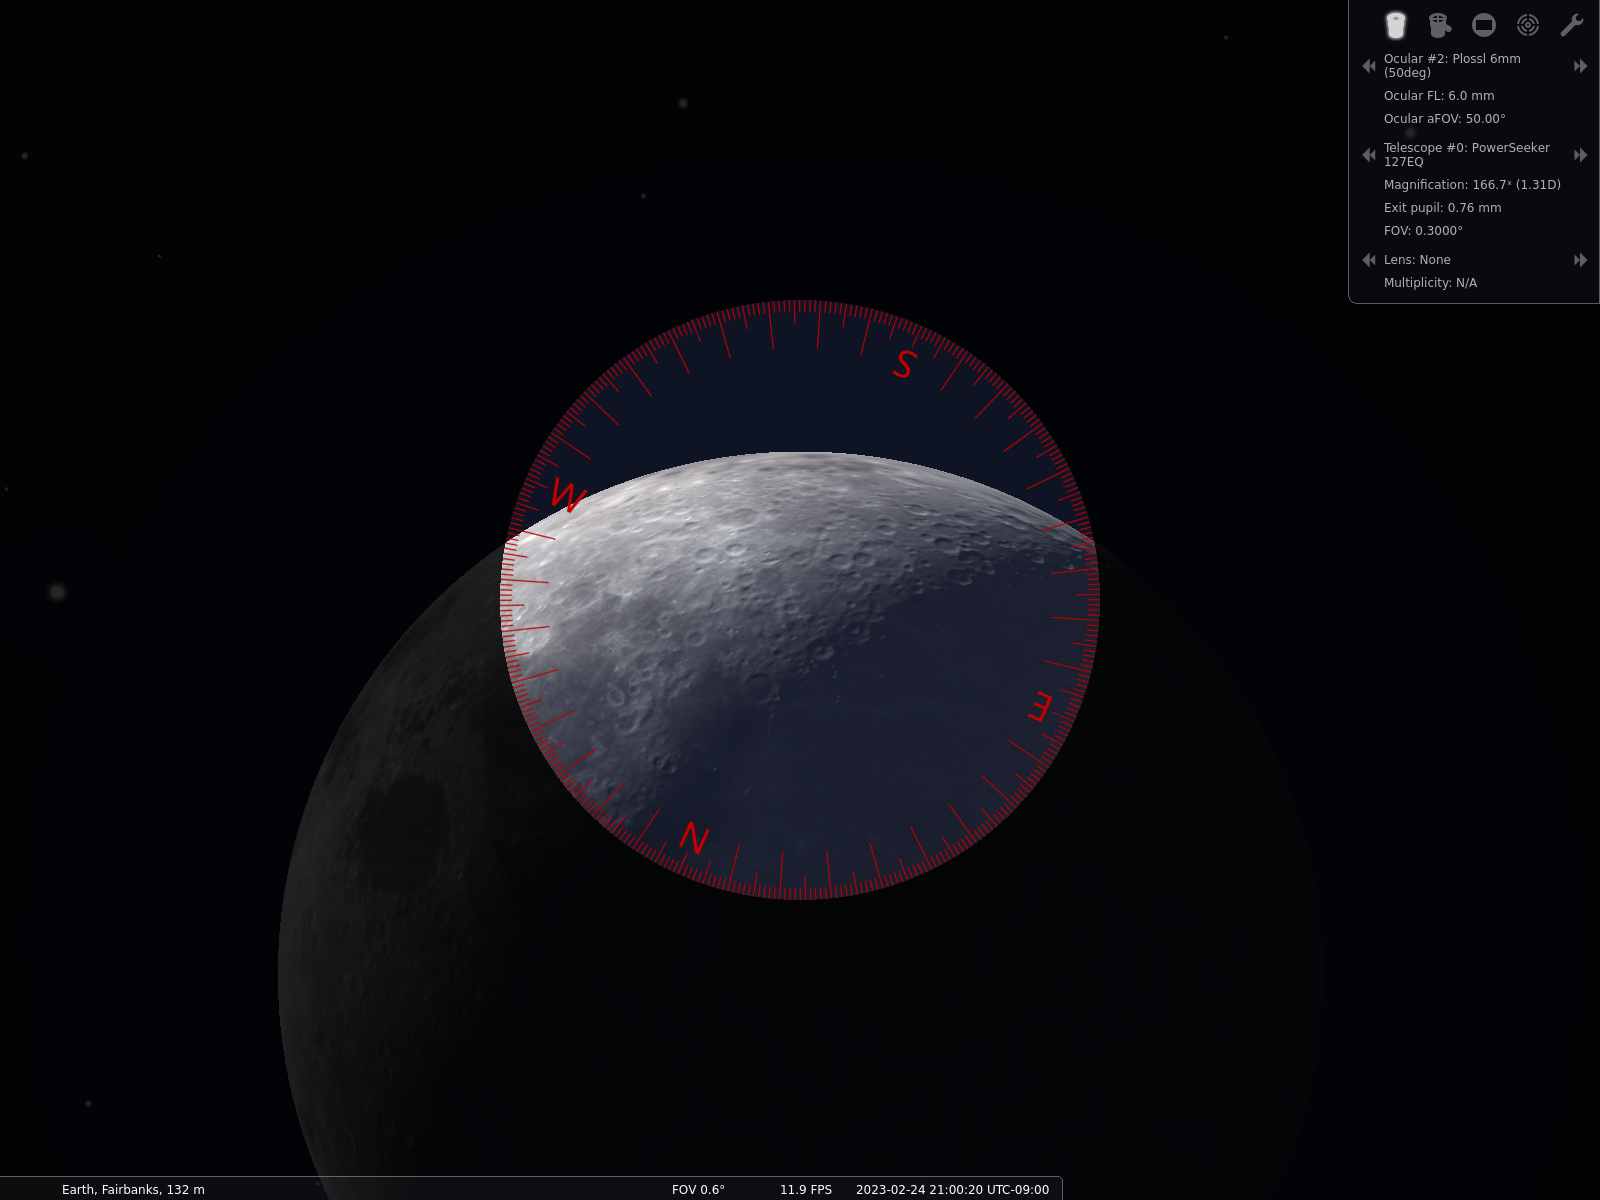Go to the previous telescope using the left arrow
Screen dimensions: 1600x1200
(1369, 155)
